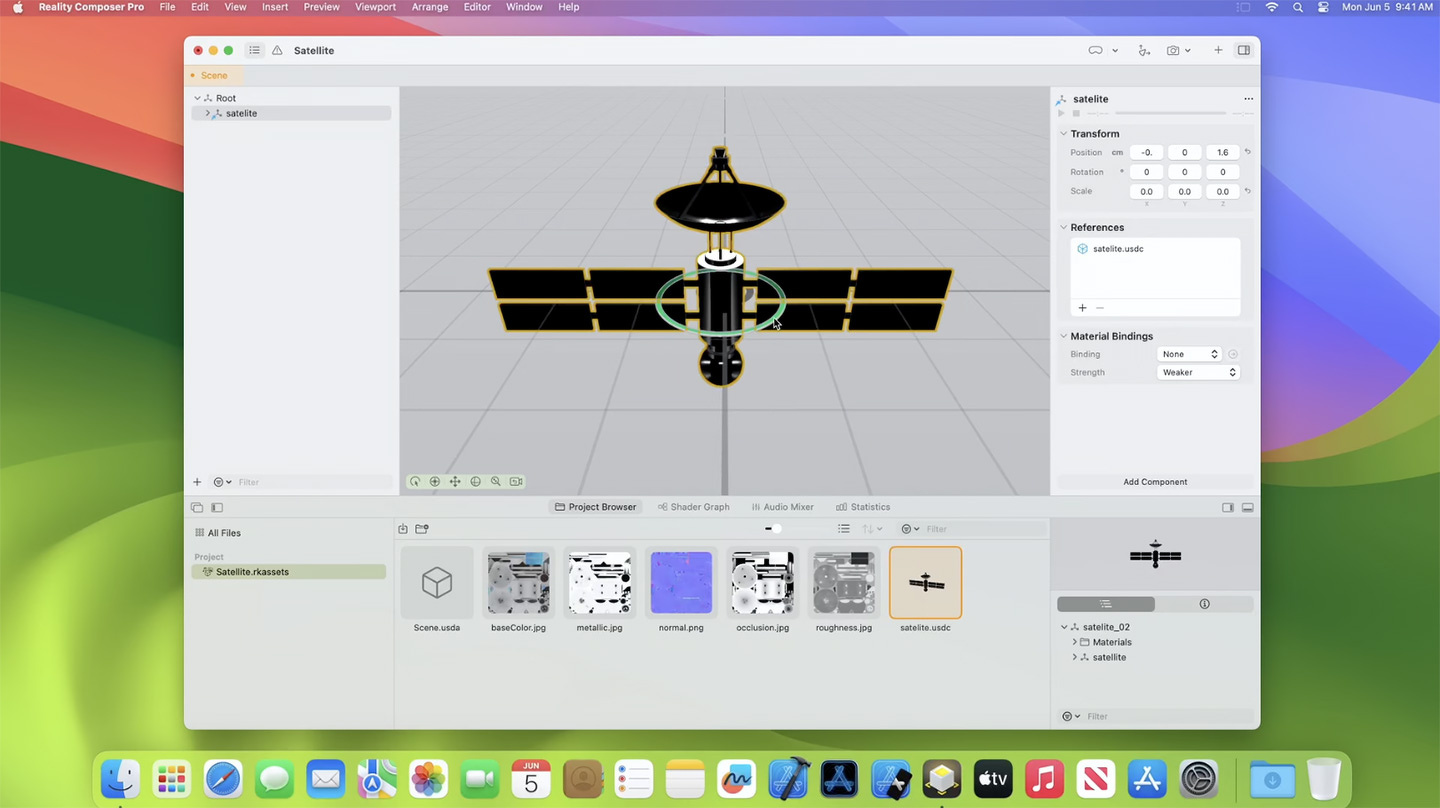Reset Scale with the revert arrow

pos(1248,191)
